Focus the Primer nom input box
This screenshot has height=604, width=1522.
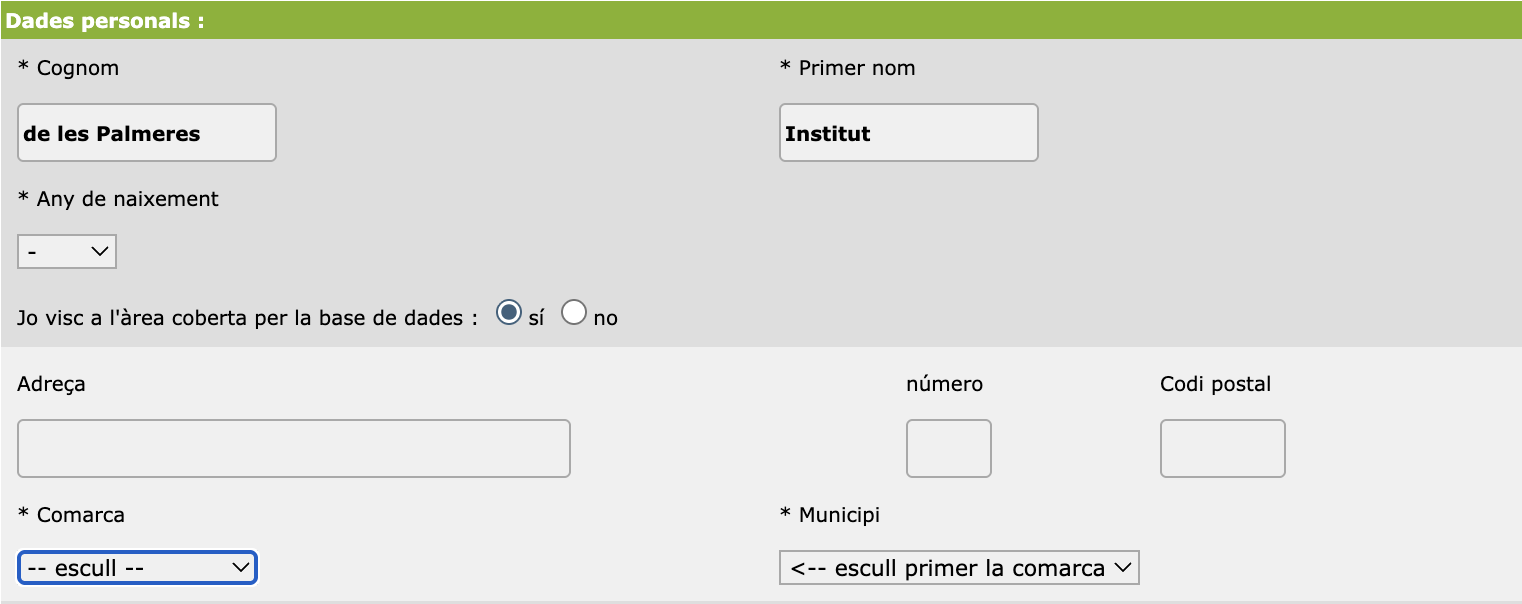pyautogui.click(x=908, y=133)
